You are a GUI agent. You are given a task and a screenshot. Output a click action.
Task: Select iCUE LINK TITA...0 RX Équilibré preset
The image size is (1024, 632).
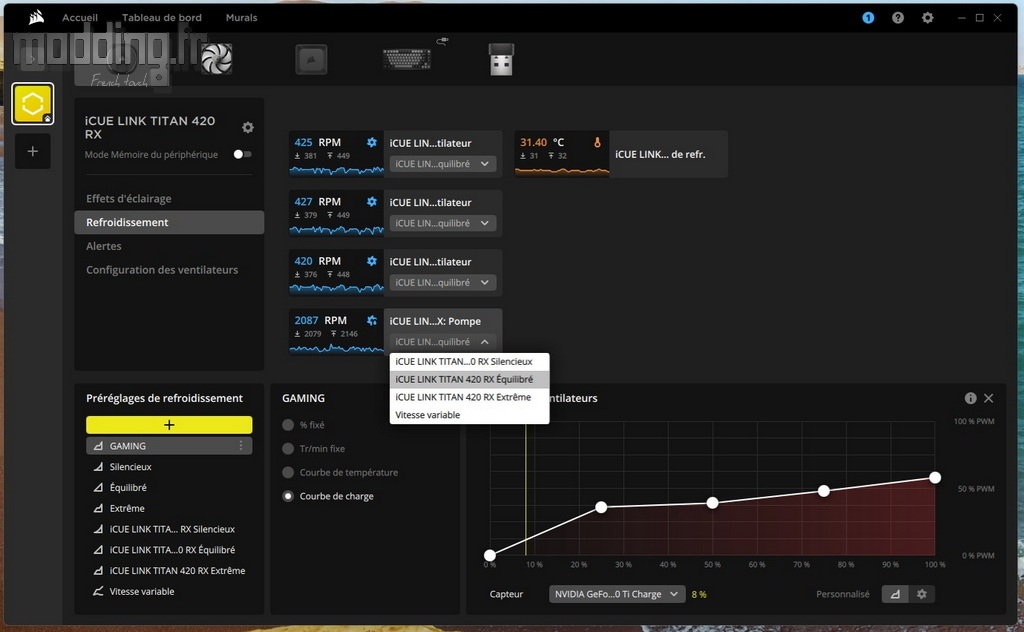[169, 550]
